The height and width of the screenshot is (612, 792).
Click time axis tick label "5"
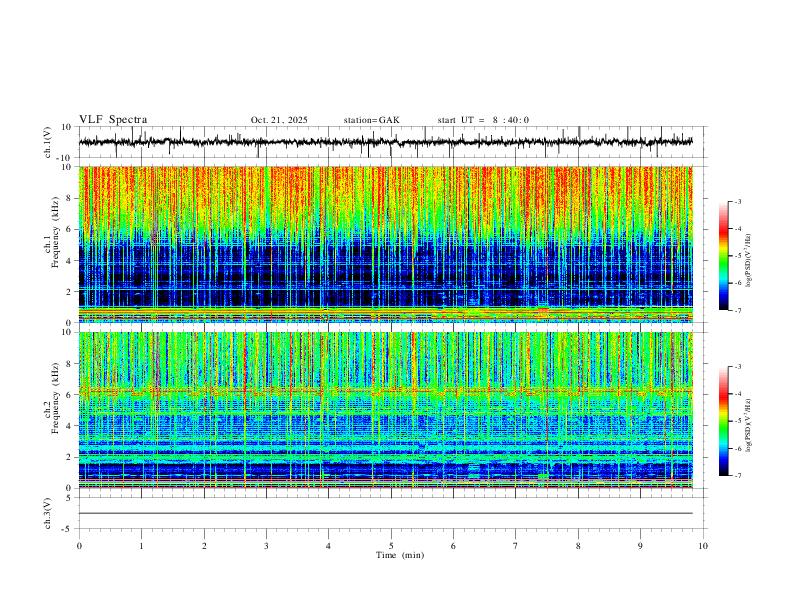391,546
